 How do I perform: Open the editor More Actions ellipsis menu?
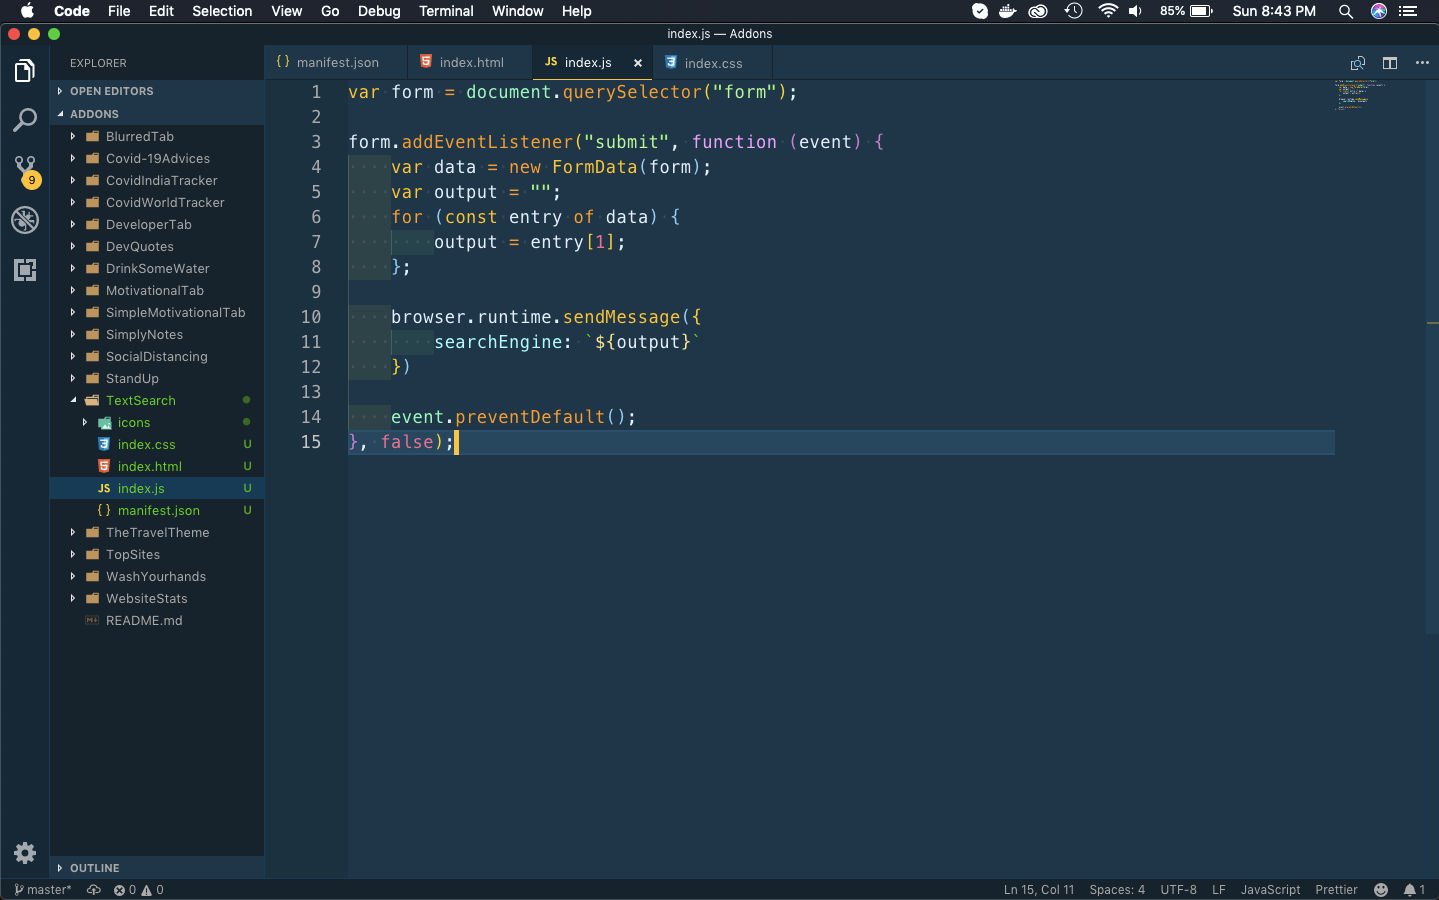click(1422, 63)
